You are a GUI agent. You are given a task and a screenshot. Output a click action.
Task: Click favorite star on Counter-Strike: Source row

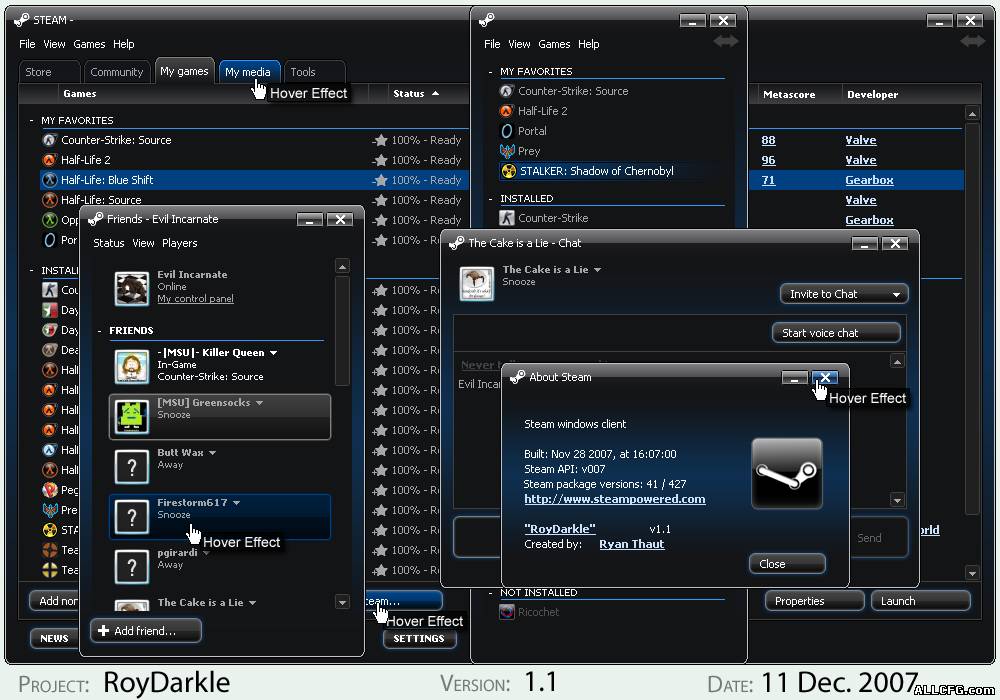tap(380, 140)
